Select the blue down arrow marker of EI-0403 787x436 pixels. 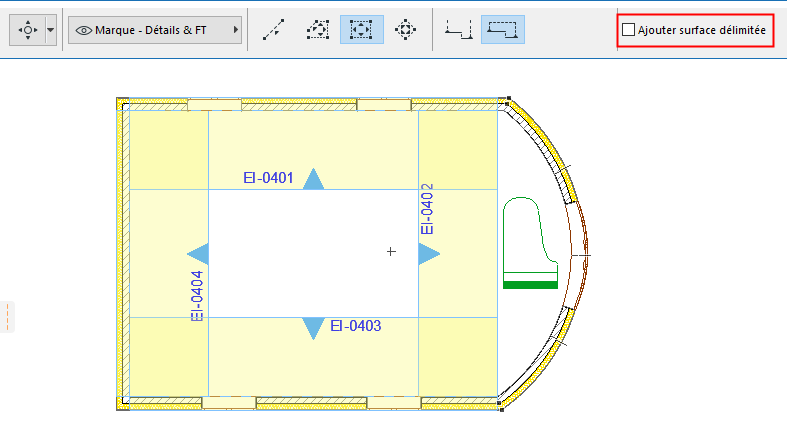[x=313, y=329]
